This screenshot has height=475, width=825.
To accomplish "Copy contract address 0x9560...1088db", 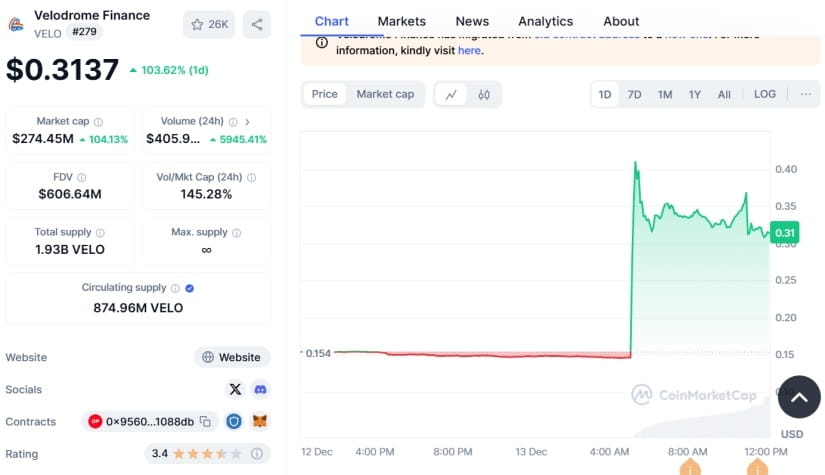I will click(206, 421).
